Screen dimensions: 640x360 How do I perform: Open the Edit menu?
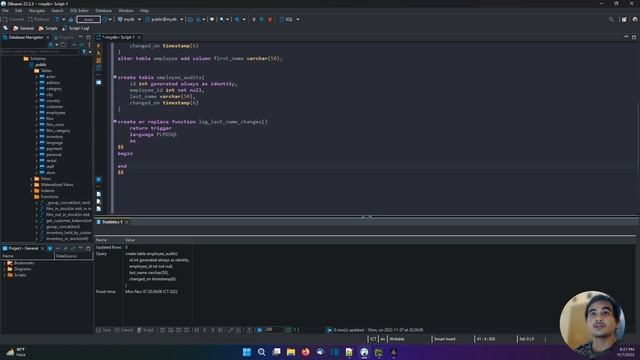18,11
